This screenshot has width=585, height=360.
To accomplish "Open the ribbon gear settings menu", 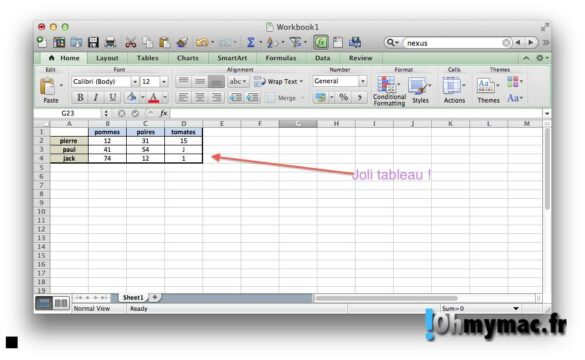I will tap(541, 58).
